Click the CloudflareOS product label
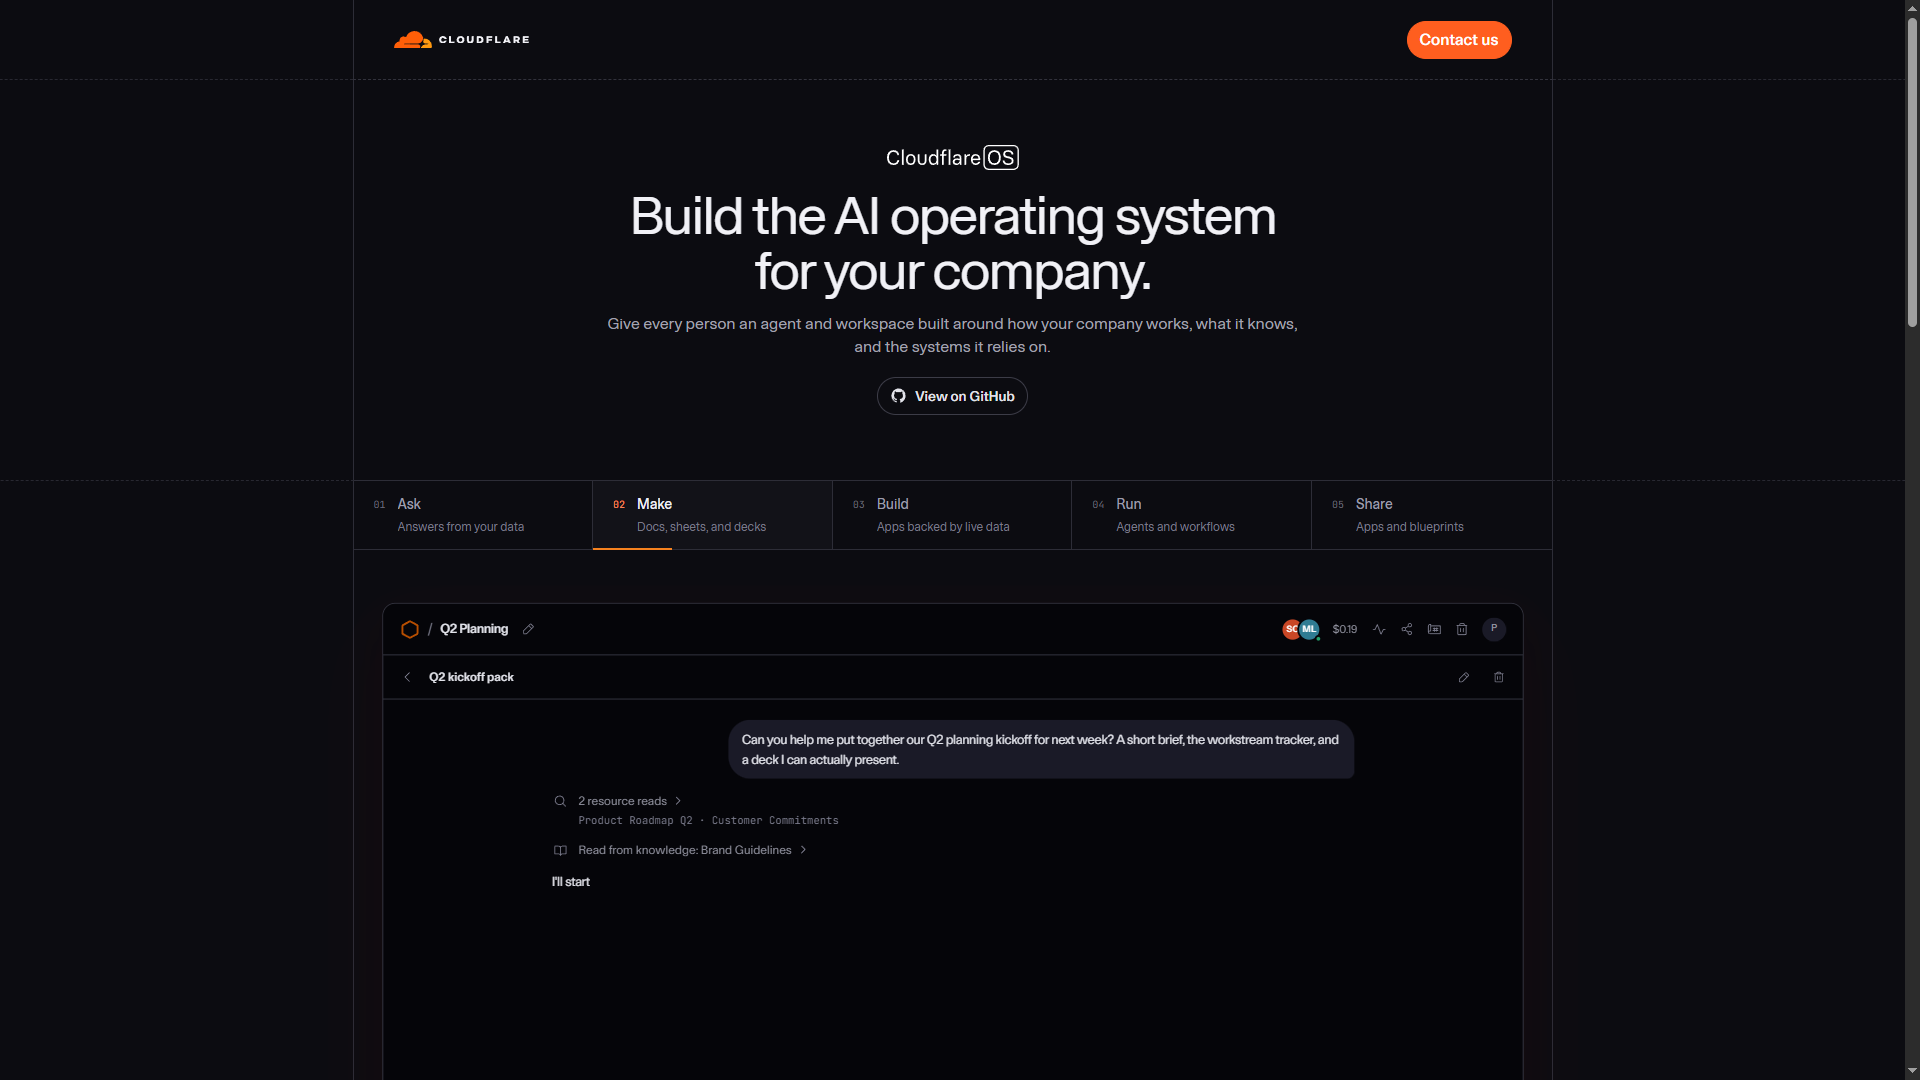 point(952,158)
